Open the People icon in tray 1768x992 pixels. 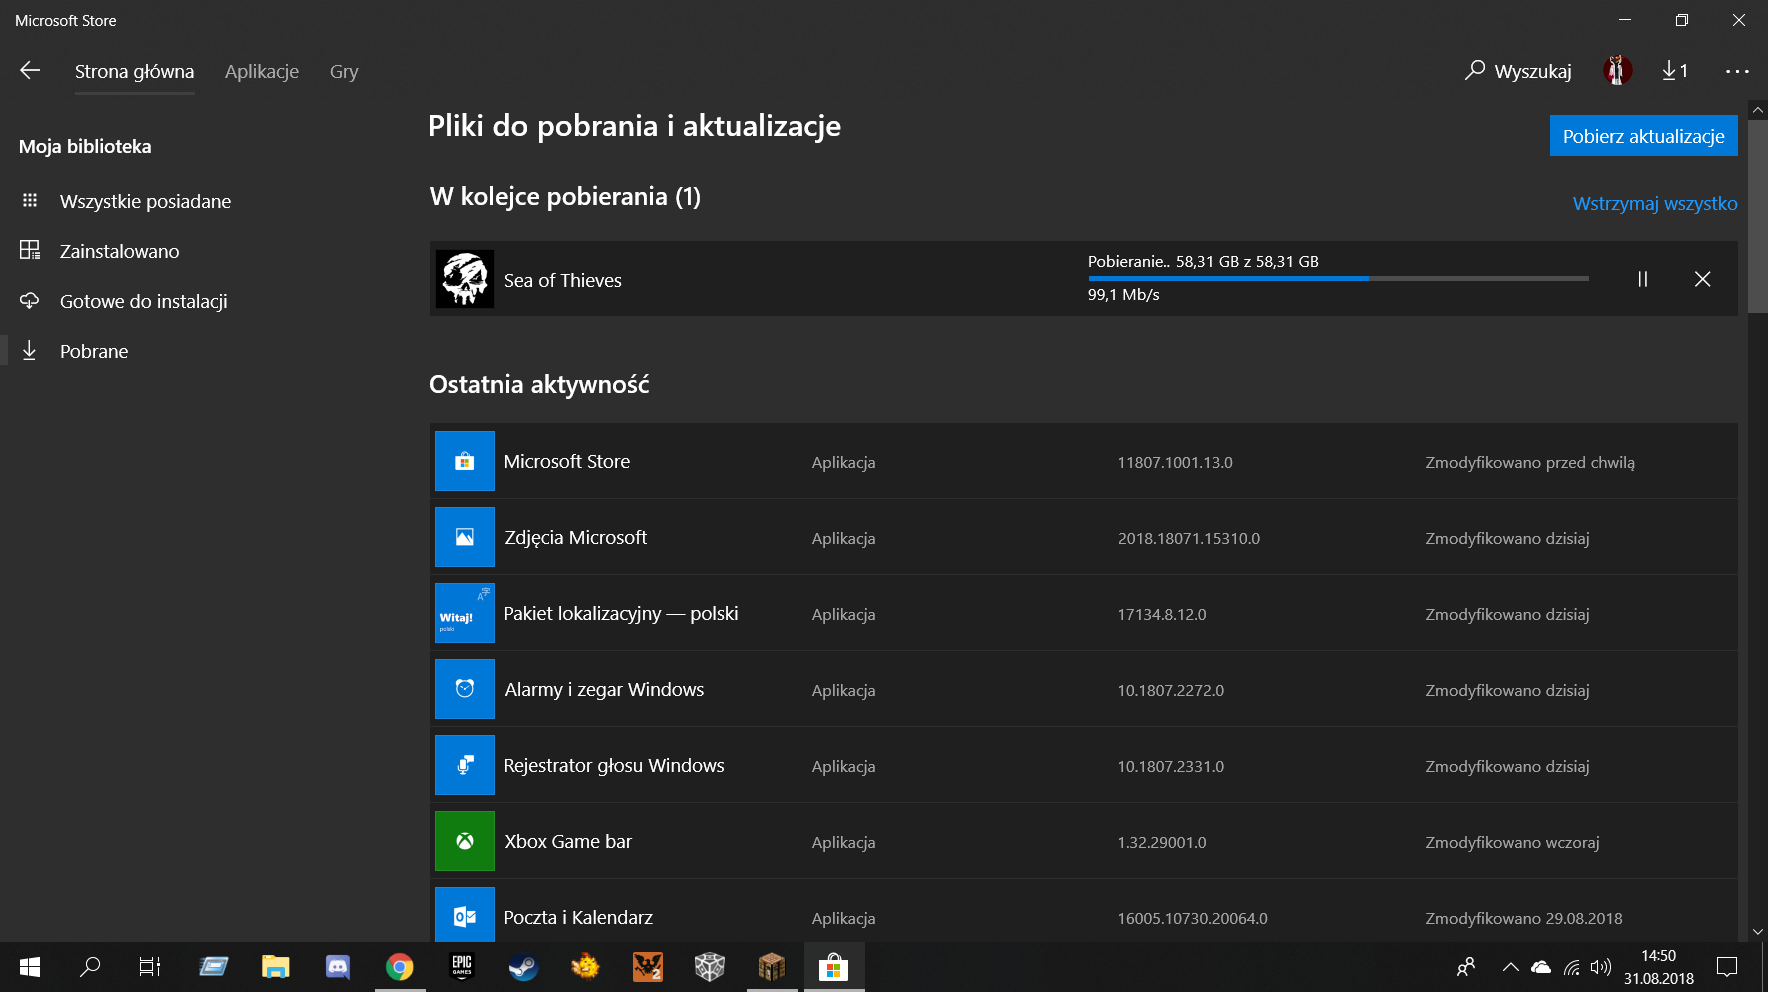point(1466,967)
